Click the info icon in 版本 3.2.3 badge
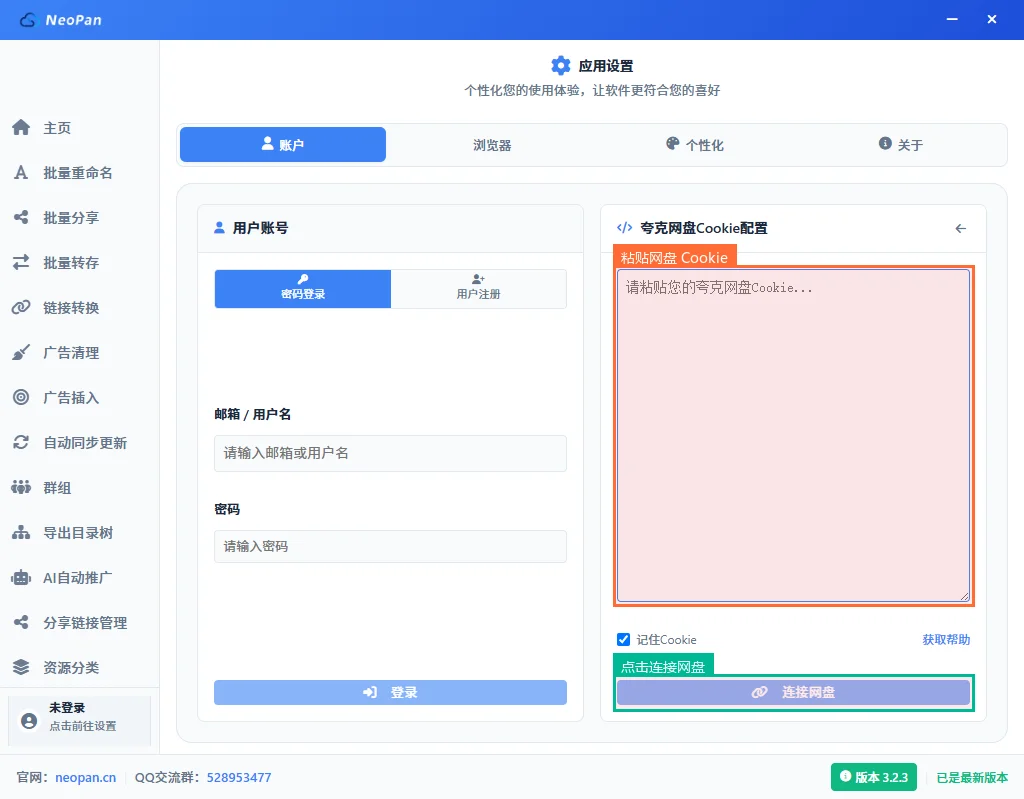The image size is (1024, 799). click(845, 776)
